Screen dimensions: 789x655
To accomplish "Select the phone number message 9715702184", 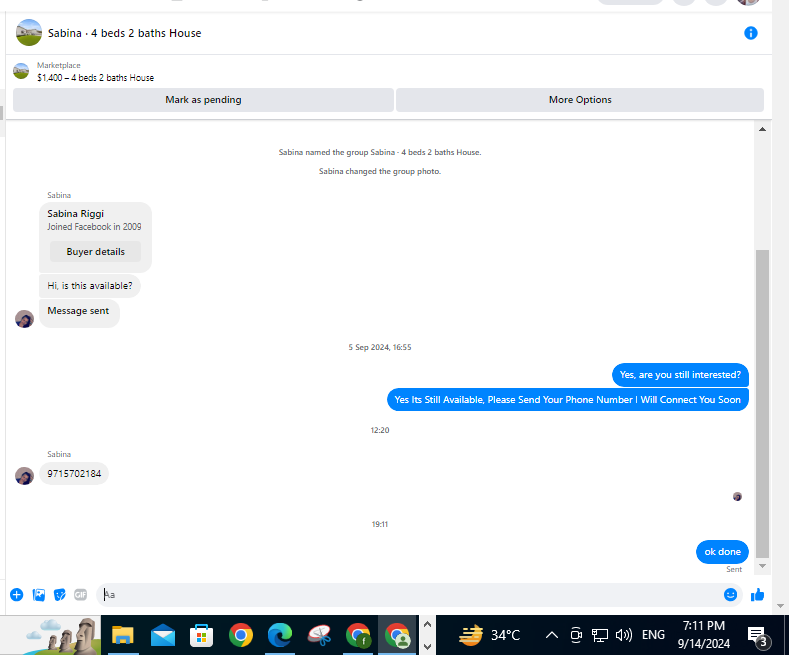I will tap(74, 473).
